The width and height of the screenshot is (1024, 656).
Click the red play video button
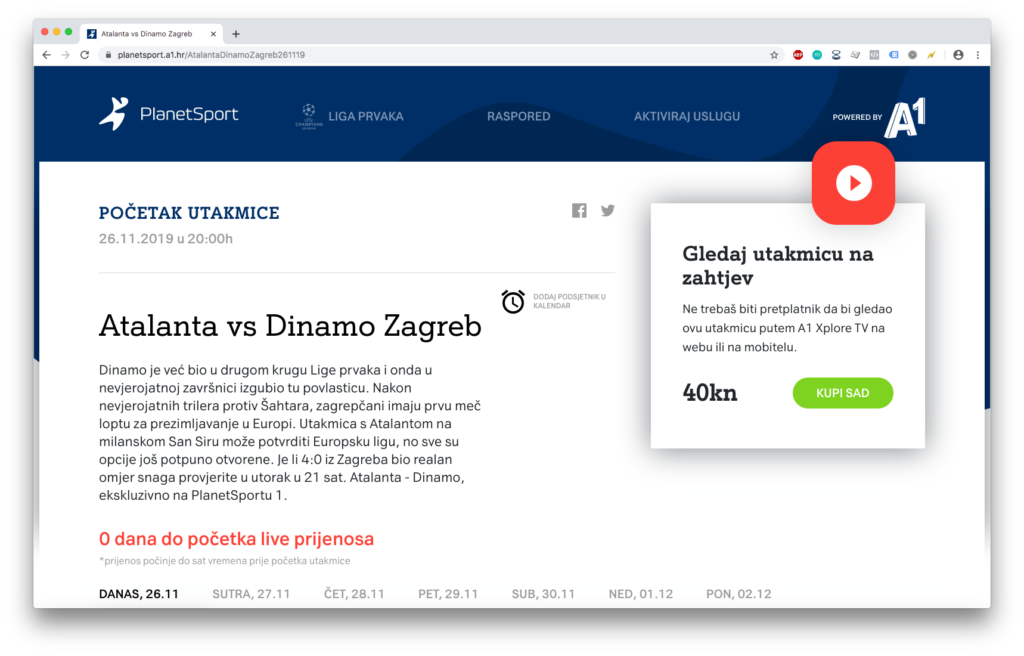[853, 183]
